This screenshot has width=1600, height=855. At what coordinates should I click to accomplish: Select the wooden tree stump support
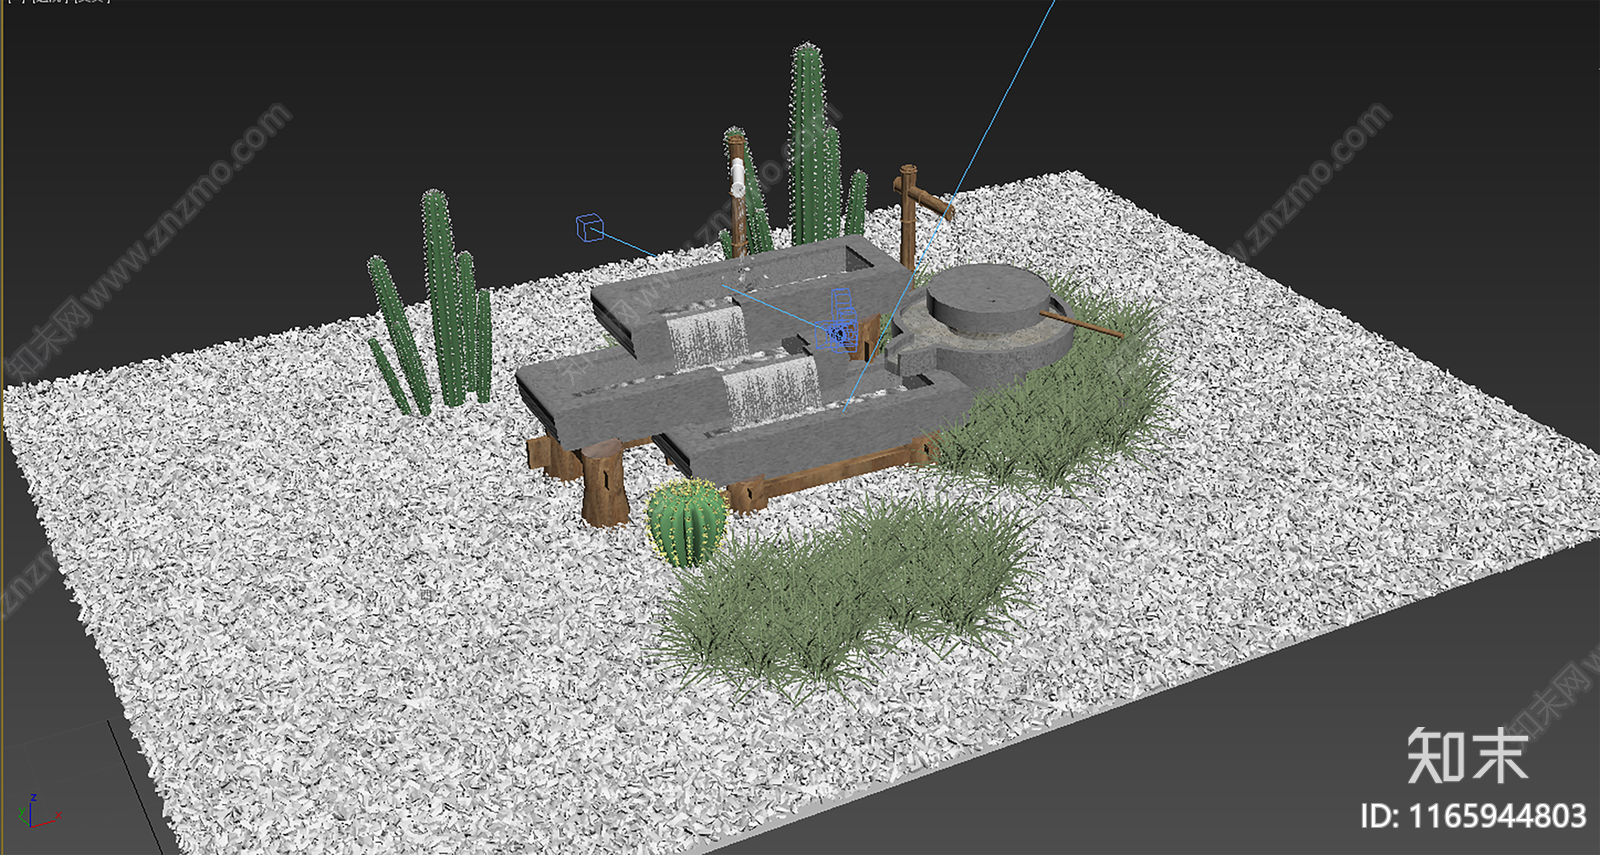604,482
